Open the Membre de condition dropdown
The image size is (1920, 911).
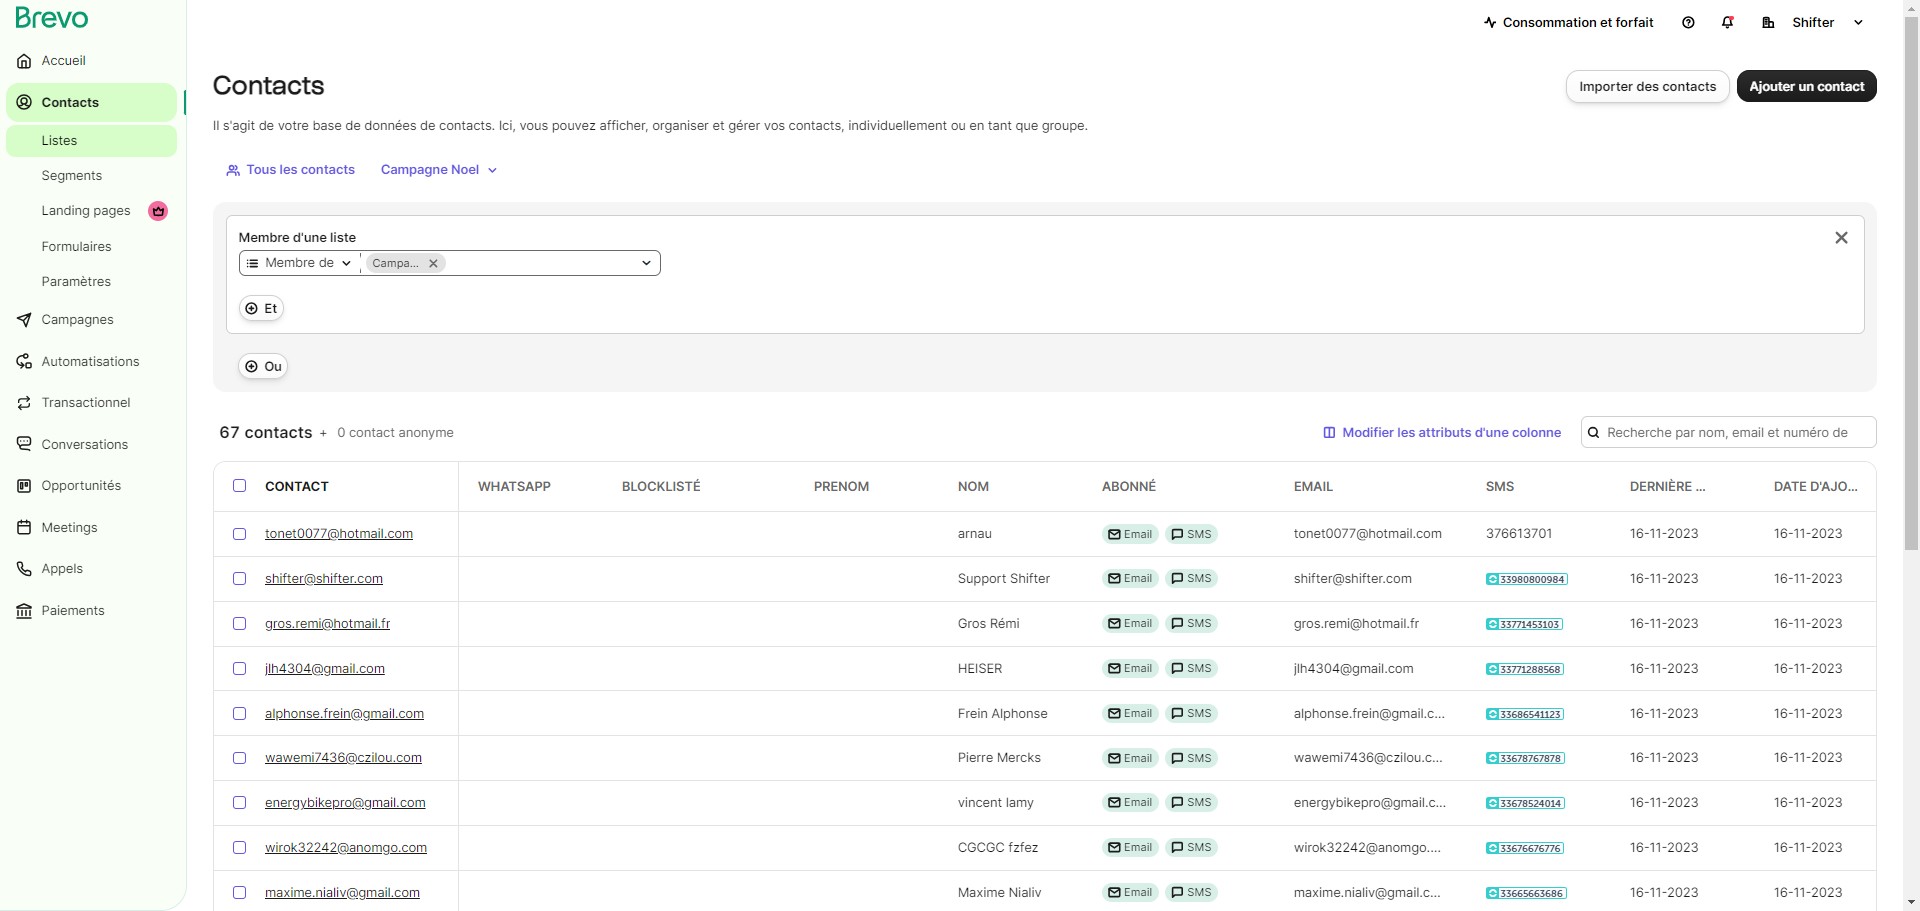point(300,263)
